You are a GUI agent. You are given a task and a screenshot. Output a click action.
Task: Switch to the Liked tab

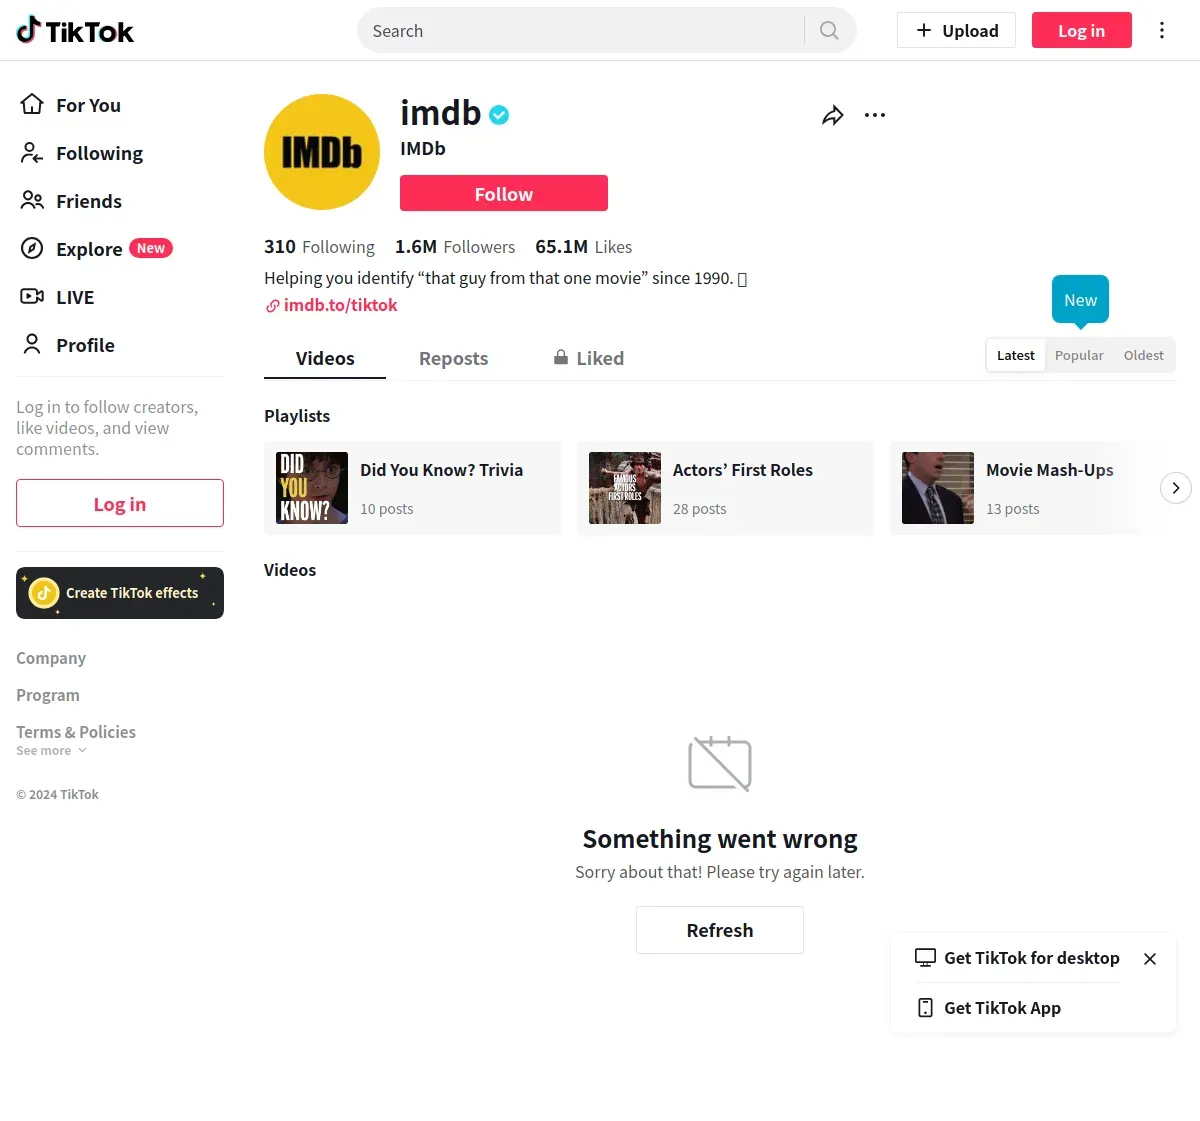click(589, 358)
